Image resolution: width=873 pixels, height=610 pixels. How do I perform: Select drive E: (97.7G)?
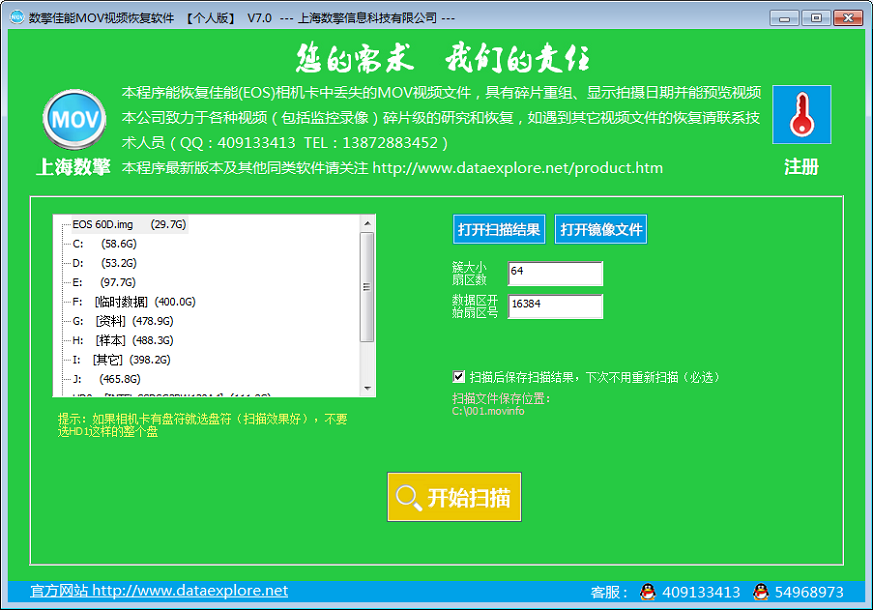[104, 282]
